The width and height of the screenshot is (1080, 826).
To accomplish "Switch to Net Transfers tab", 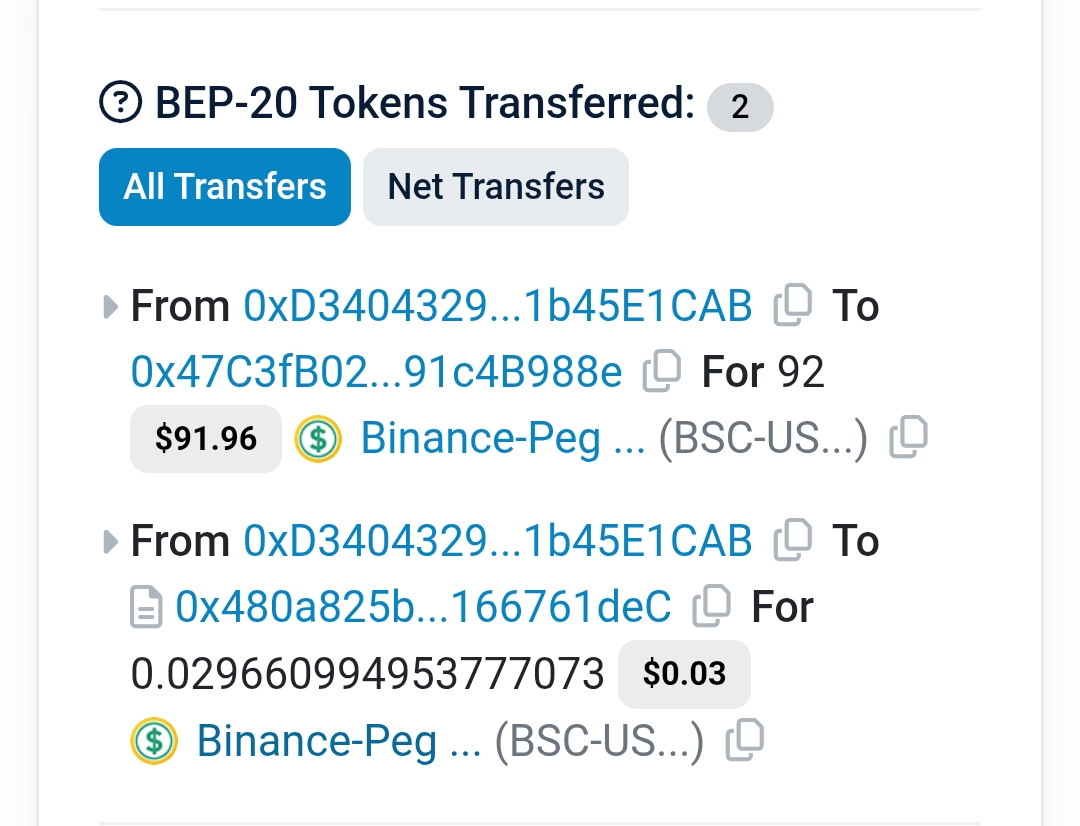I will pos(496,187).
